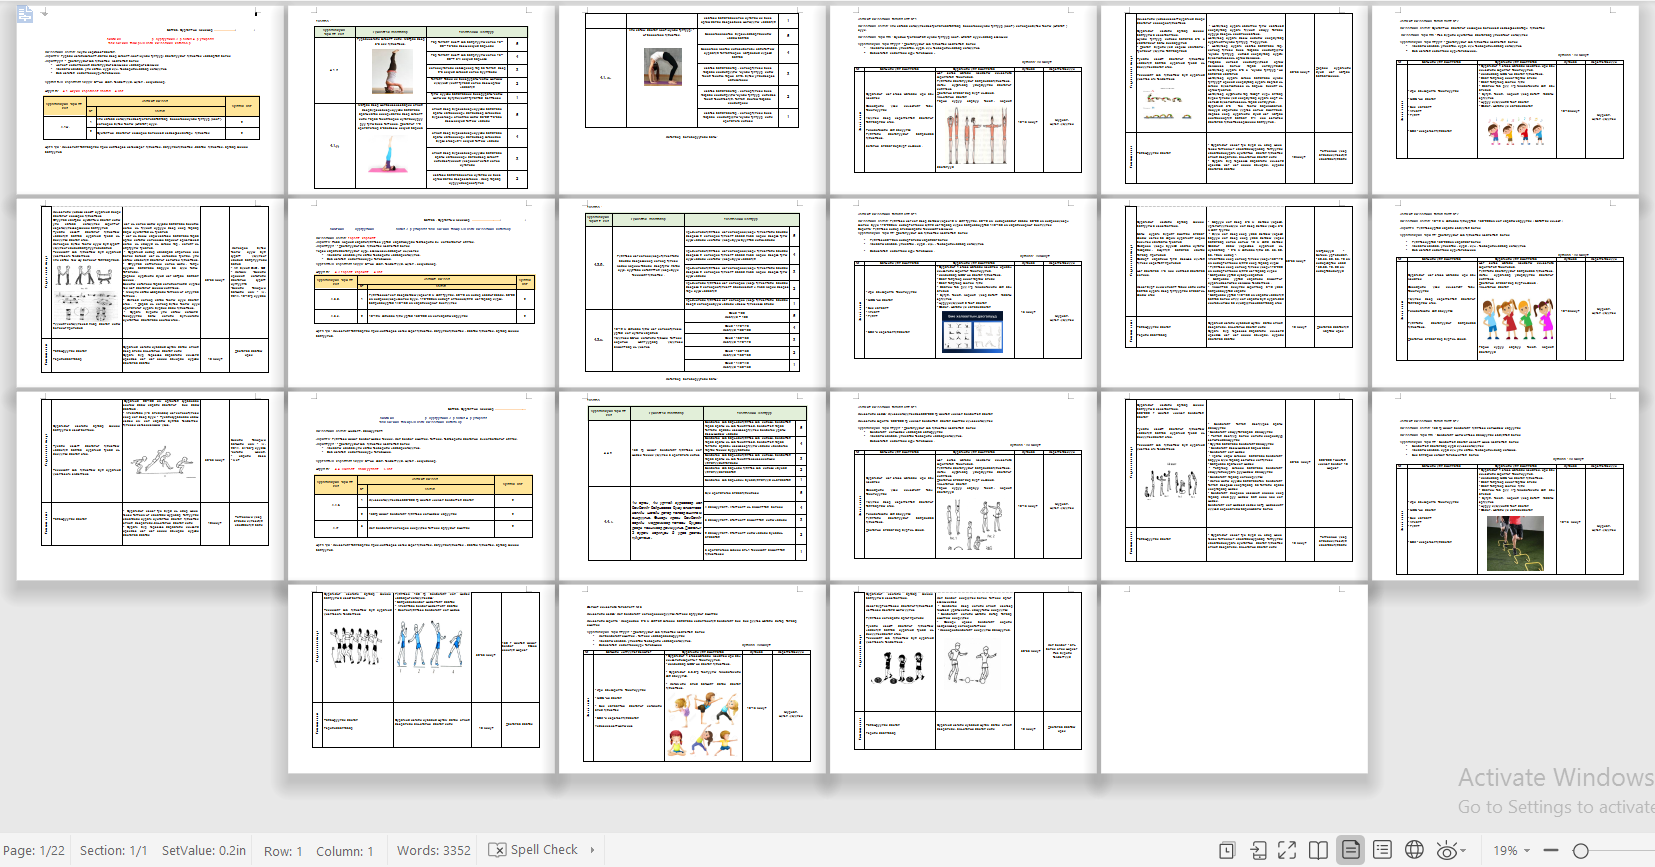1655x867 pixels.
Task: Click the blue document icon on first page
Action: coord(25,14)
